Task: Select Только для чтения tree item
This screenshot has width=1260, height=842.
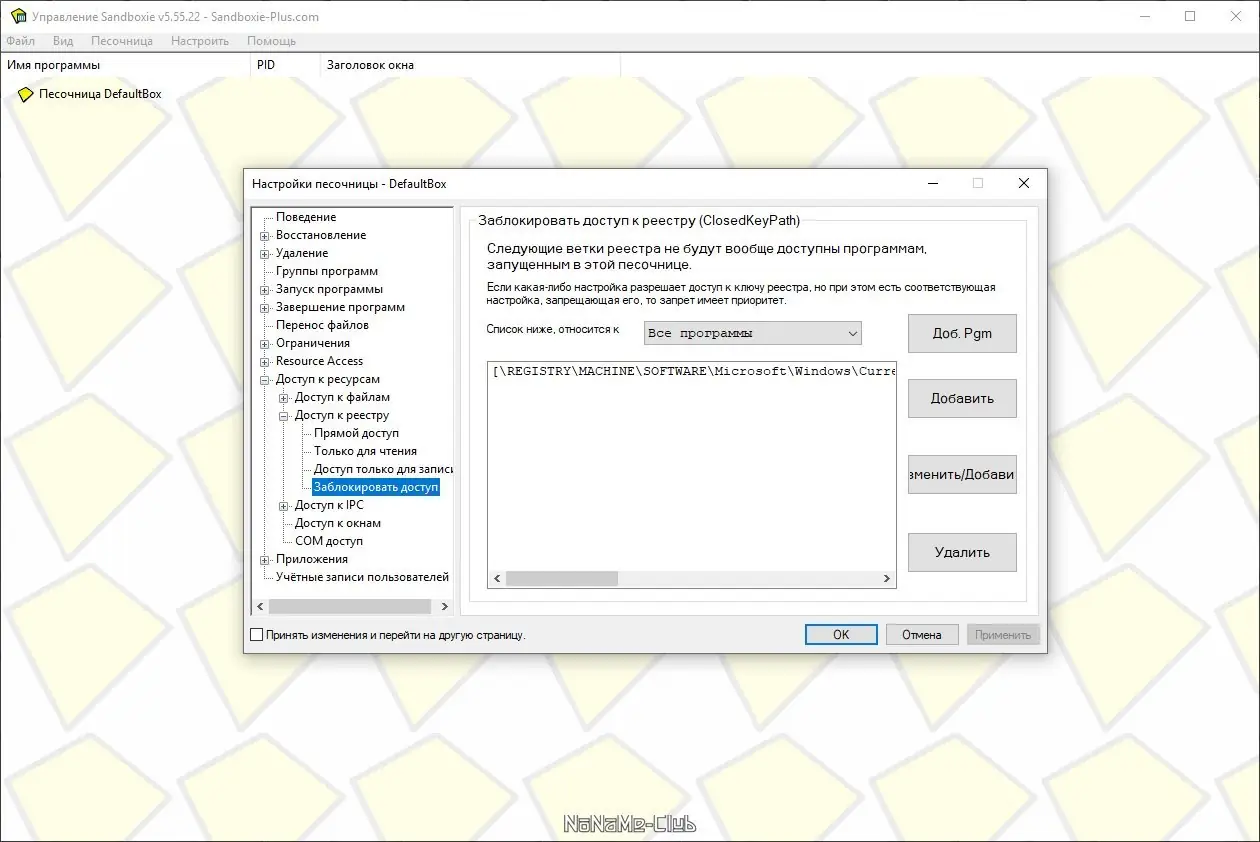Action: point(365,451)
